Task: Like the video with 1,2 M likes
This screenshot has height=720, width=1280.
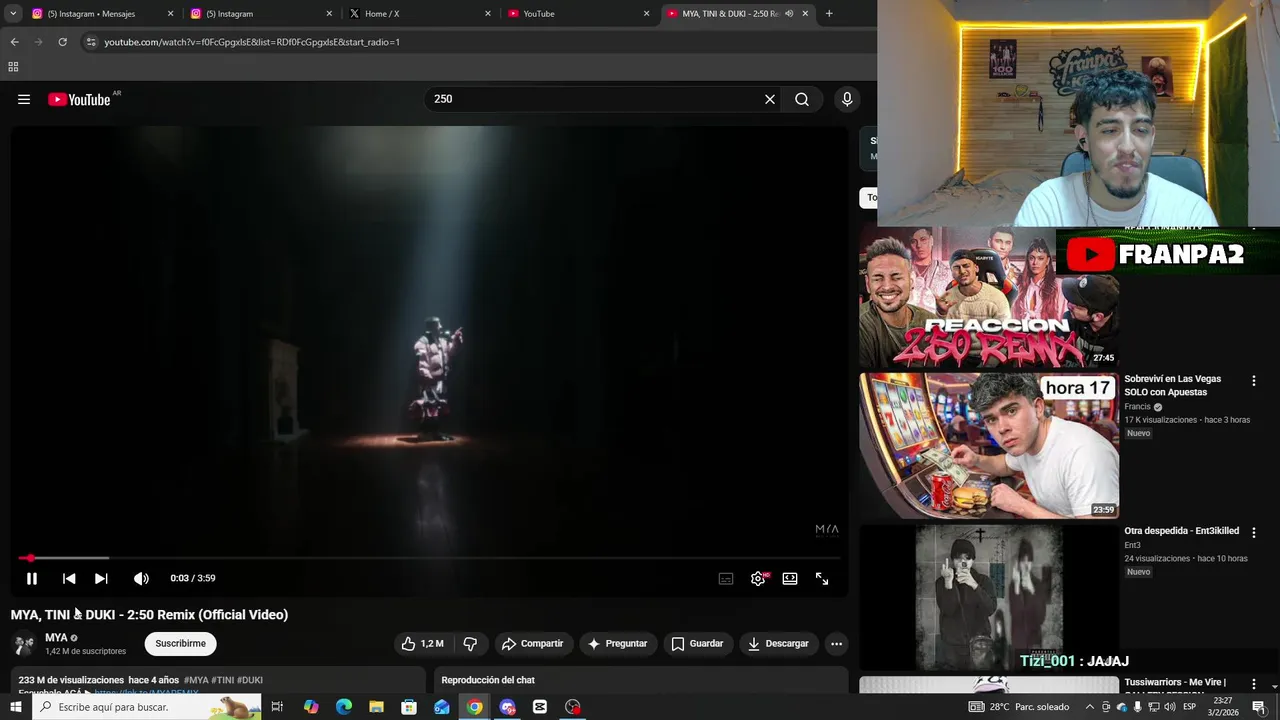Action: click(422, 644)
